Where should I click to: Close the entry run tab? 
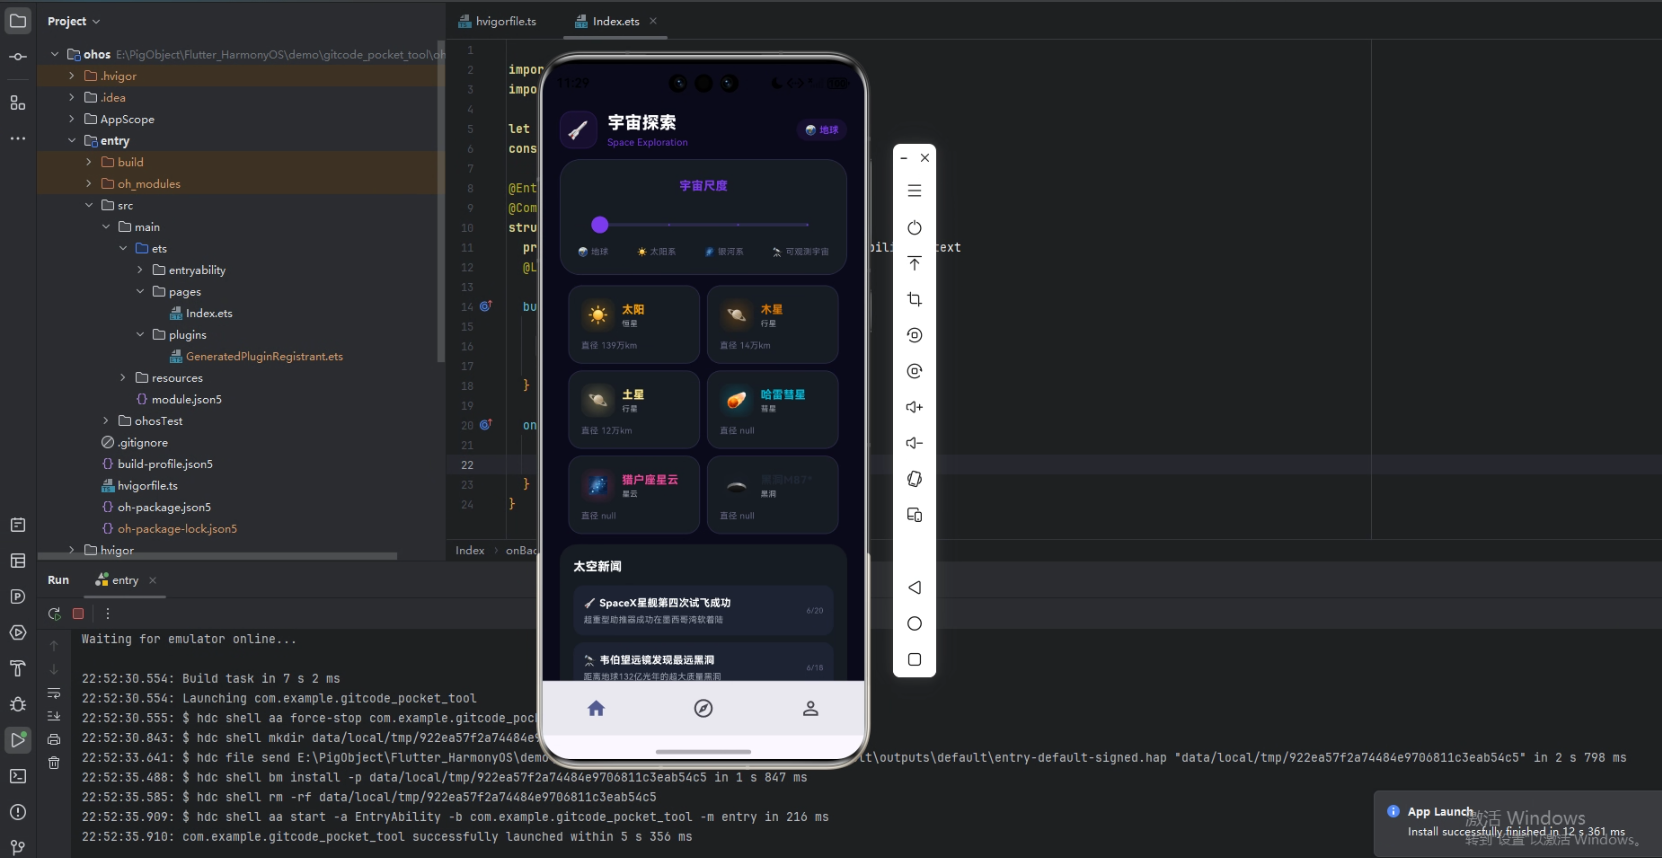(x=153, y=580)
